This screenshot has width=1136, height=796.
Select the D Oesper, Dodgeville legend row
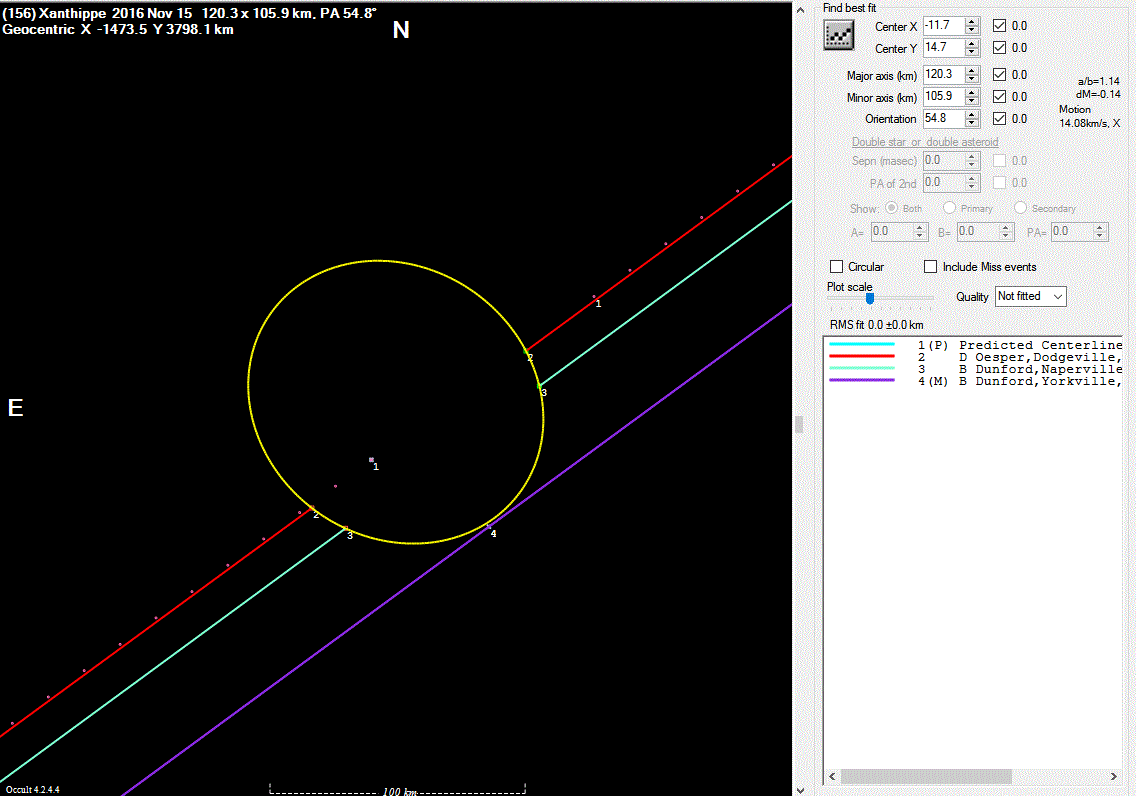pyautogui.click(x=973, y=357)
